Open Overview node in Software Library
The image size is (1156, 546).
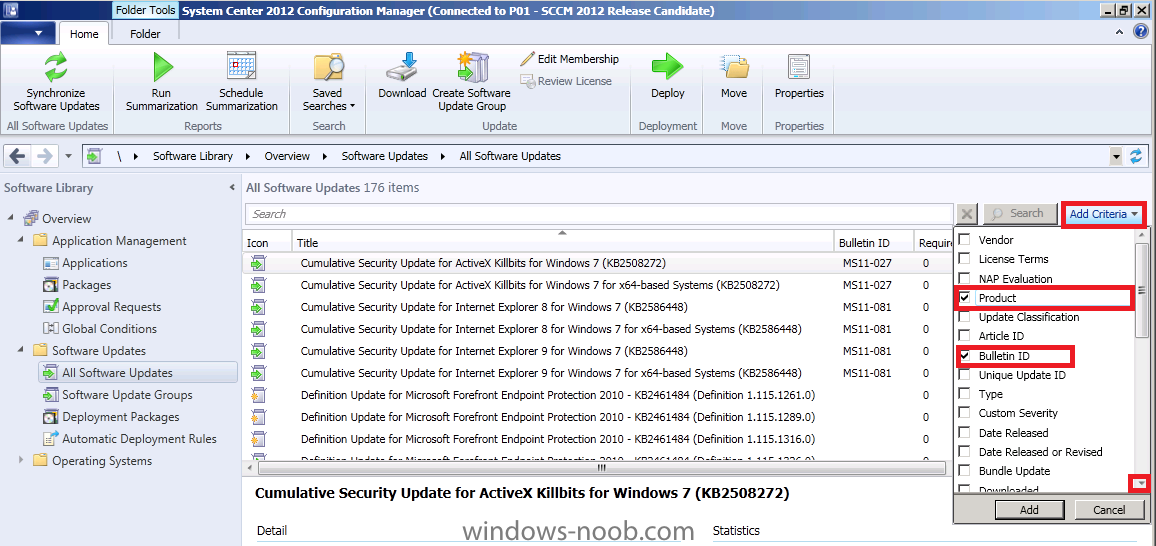[x=66, y=219]
